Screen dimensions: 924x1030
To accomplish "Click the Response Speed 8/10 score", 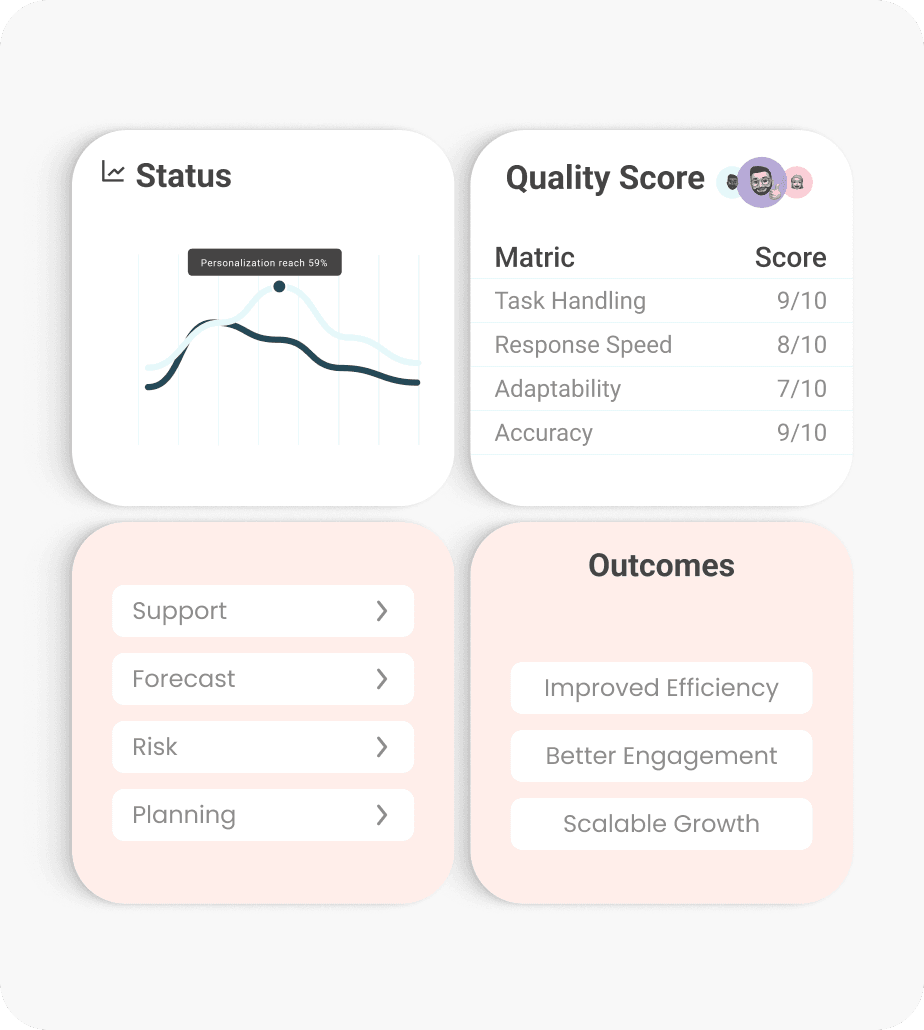I will click(x=801, y=345).
